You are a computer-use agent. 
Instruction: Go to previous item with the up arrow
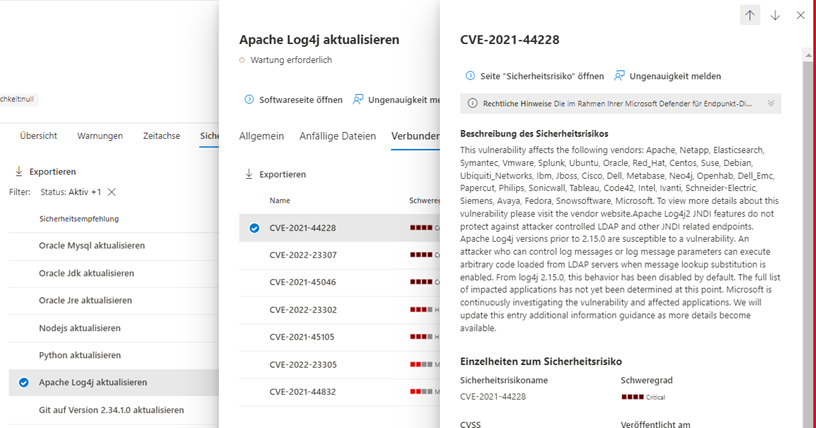click(x=749, y=16)
